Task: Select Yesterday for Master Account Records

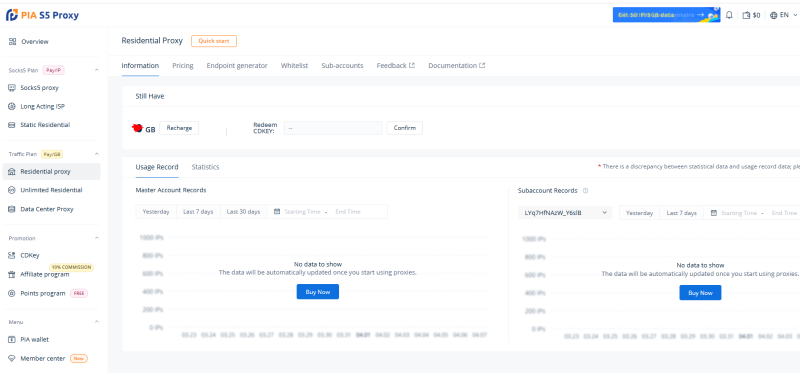Action: point(156,211)
